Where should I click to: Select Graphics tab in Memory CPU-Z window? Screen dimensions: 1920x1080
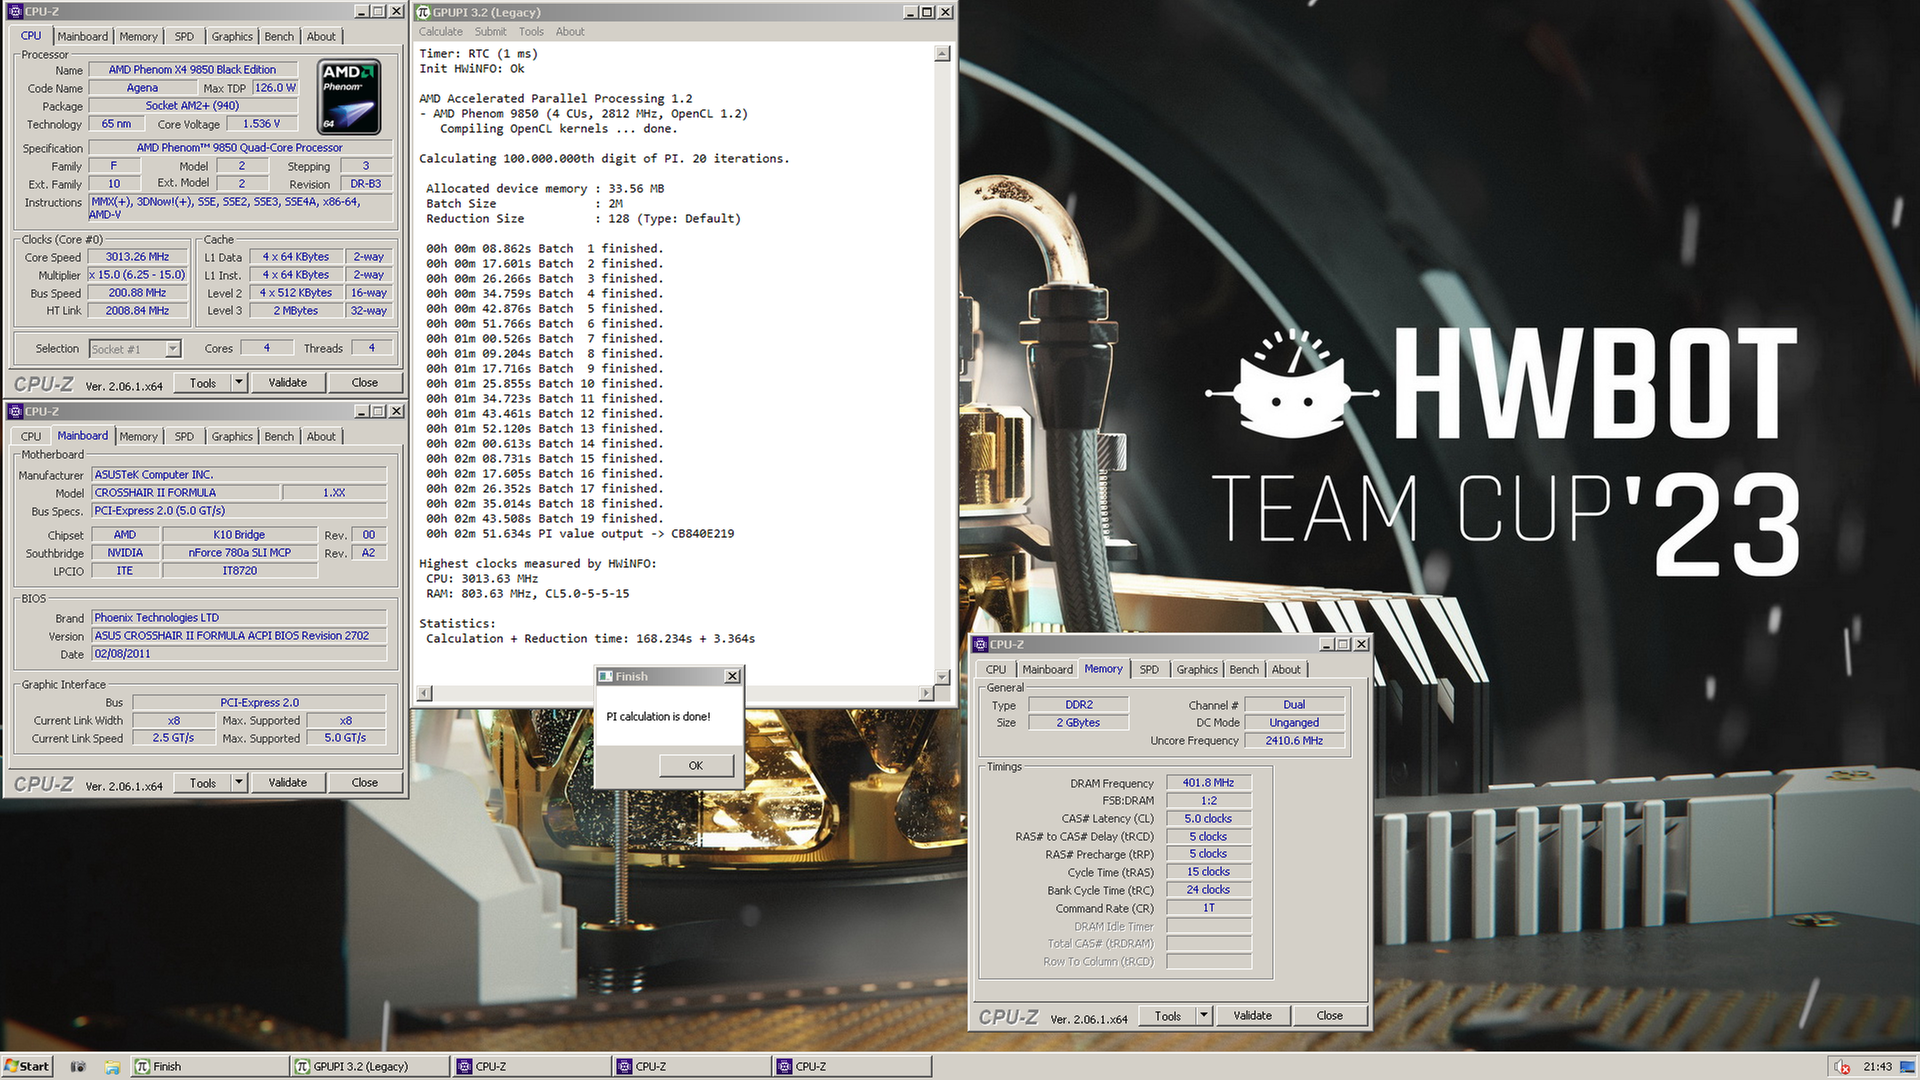[x=1197, y=669]
